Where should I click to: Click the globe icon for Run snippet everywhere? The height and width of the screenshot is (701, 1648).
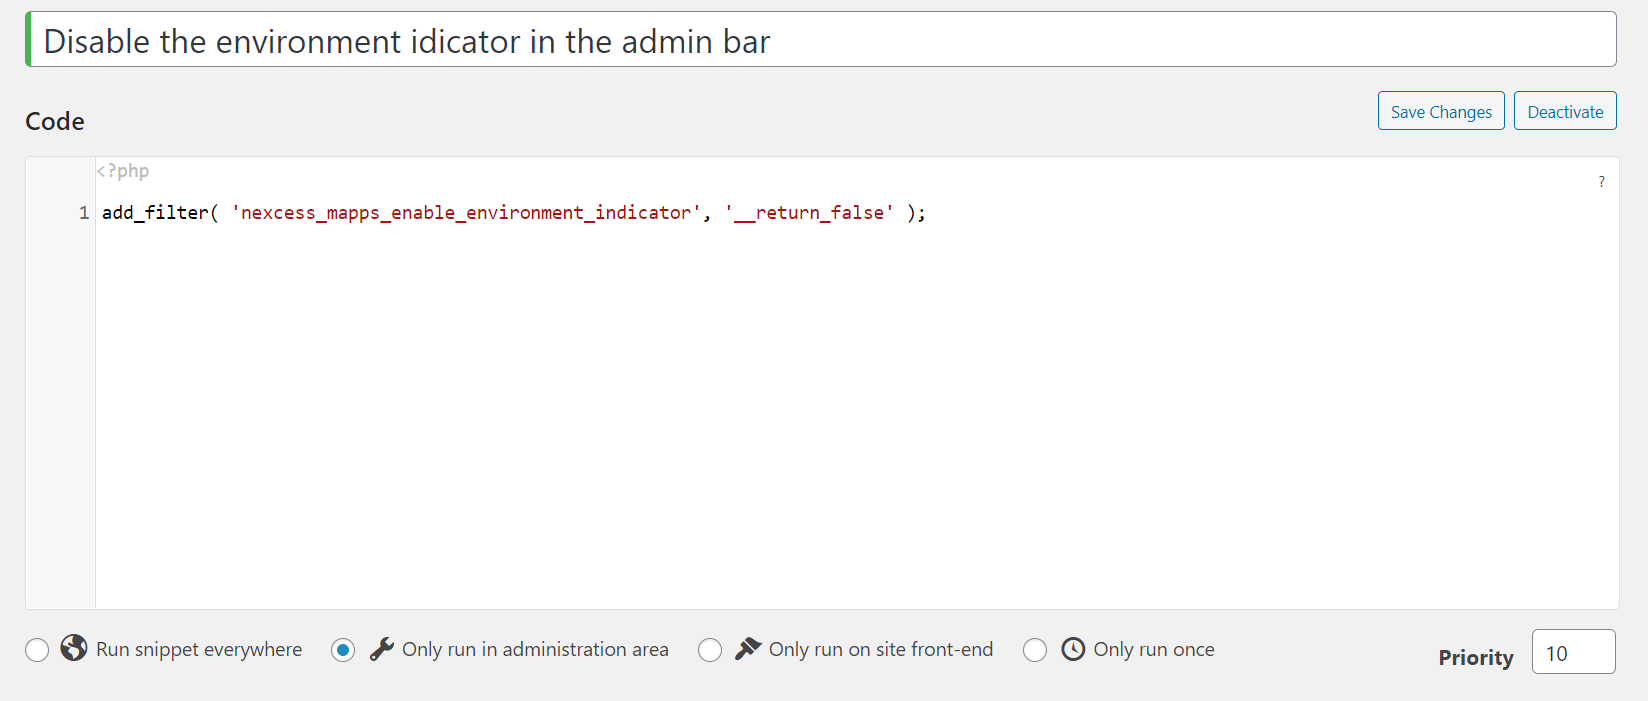coord(74,648)
